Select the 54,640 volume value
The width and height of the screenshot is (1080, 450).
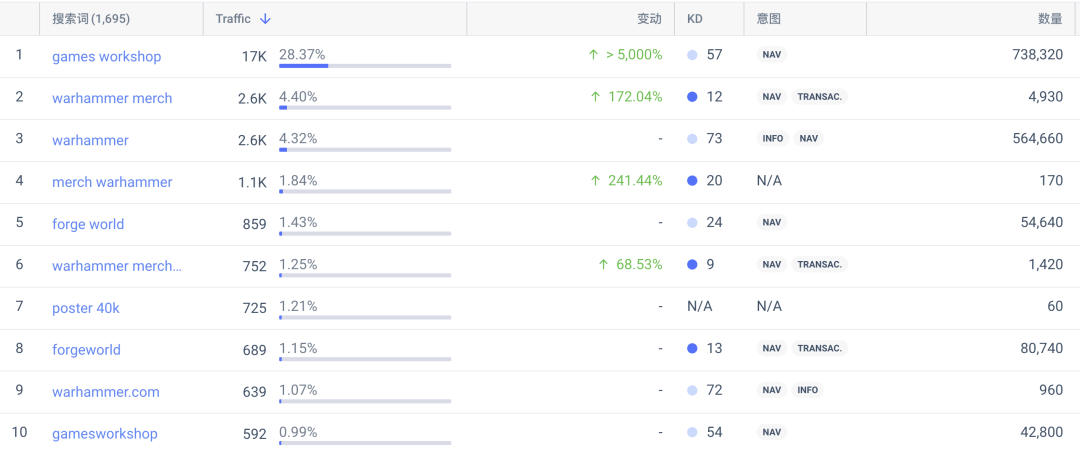(1041, 223)
